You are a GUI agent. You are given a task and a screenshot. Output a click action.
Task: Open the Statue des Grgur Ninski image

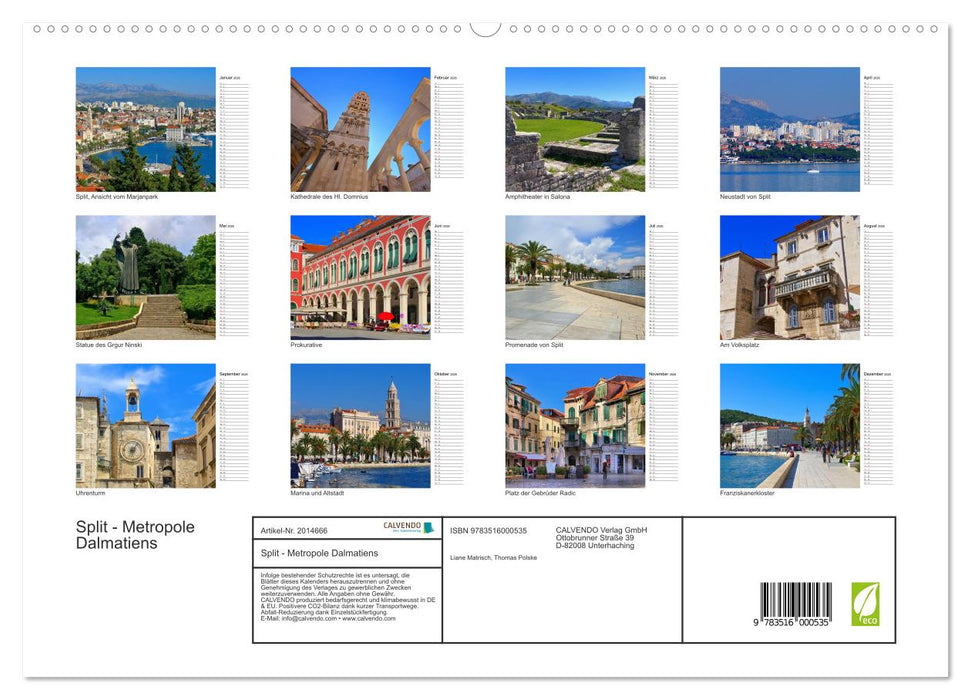(146, 278)
